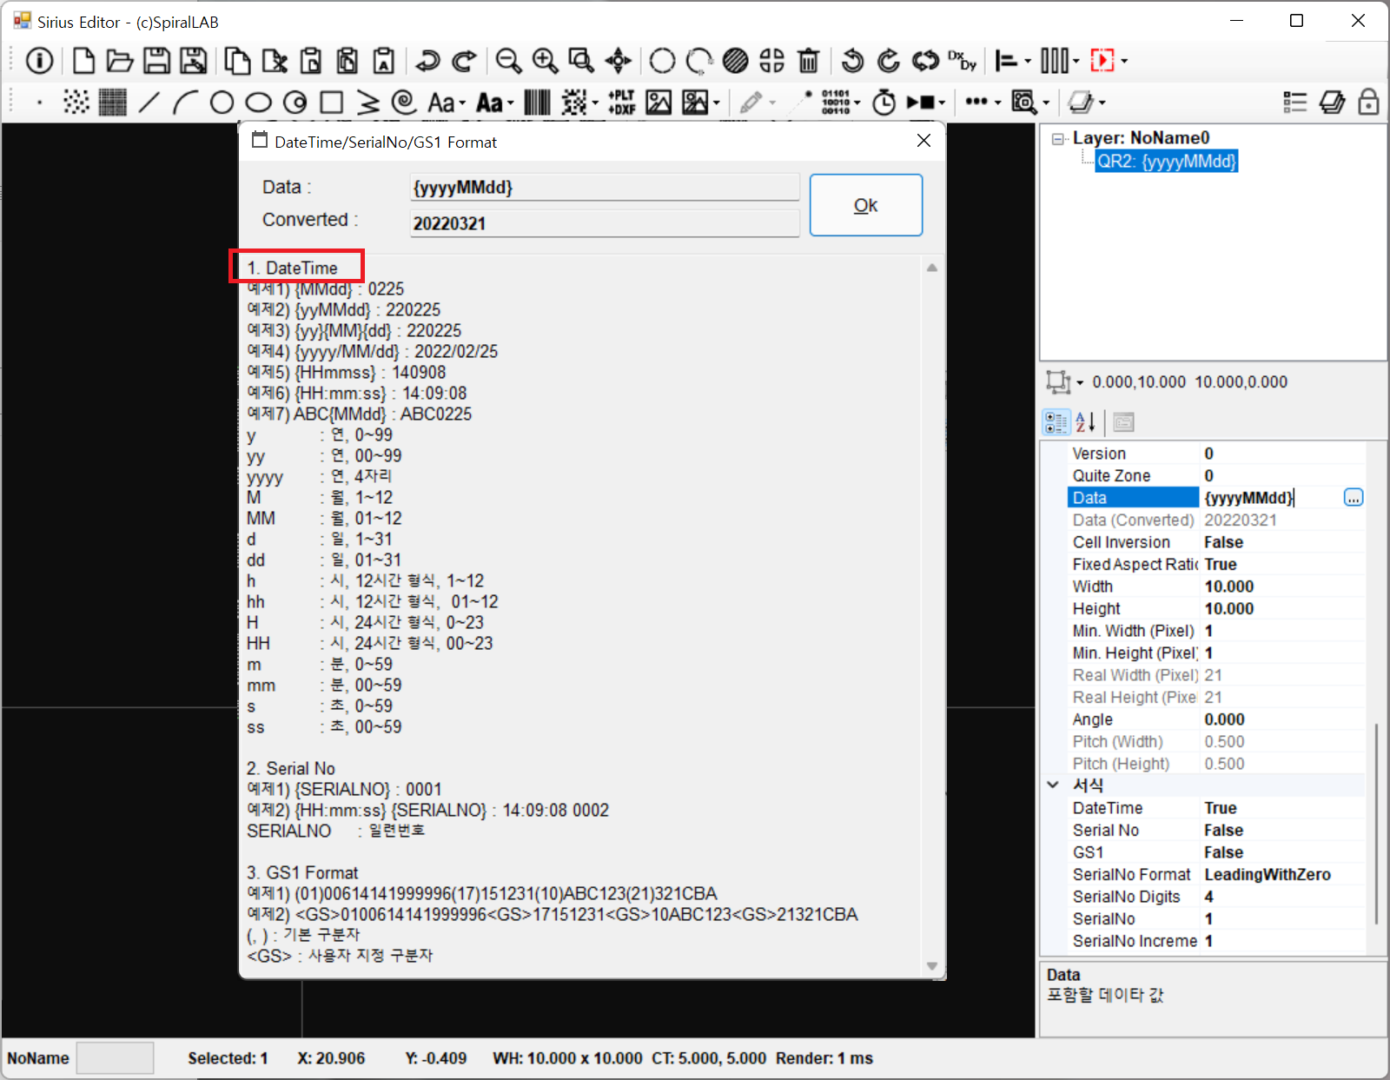Open a file with folder icon
The width and height of the screenshot is (1390, 1080).
(x=120, y=61)
